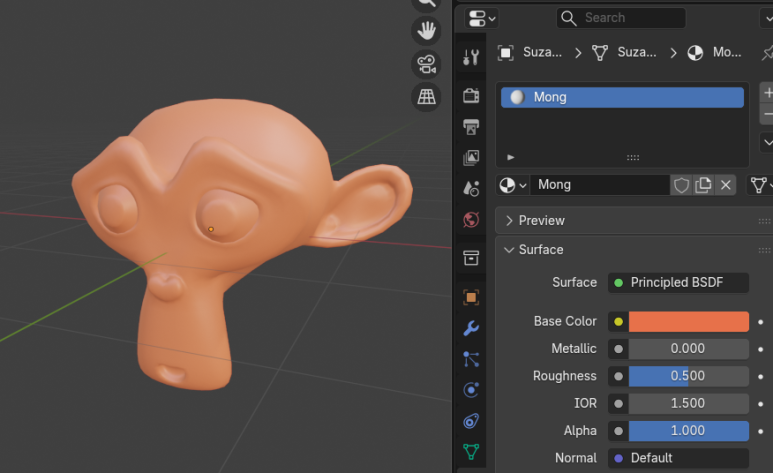Screen dimensions: 773x473
Task: Click the IOR 1.500 value field
Action: [689, 403]
